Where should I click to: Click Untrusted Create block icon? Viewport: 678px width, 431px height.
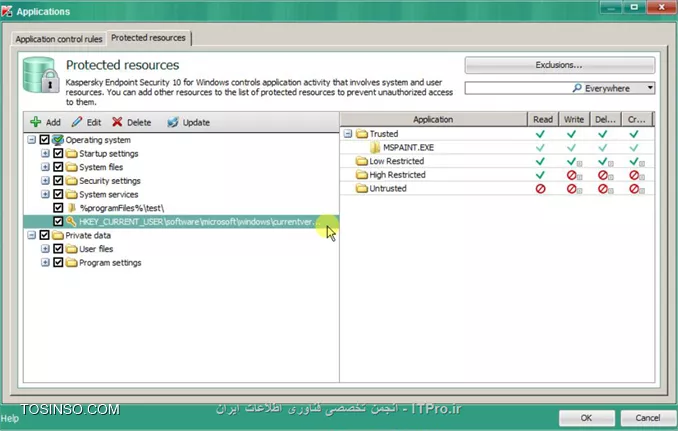634,189
